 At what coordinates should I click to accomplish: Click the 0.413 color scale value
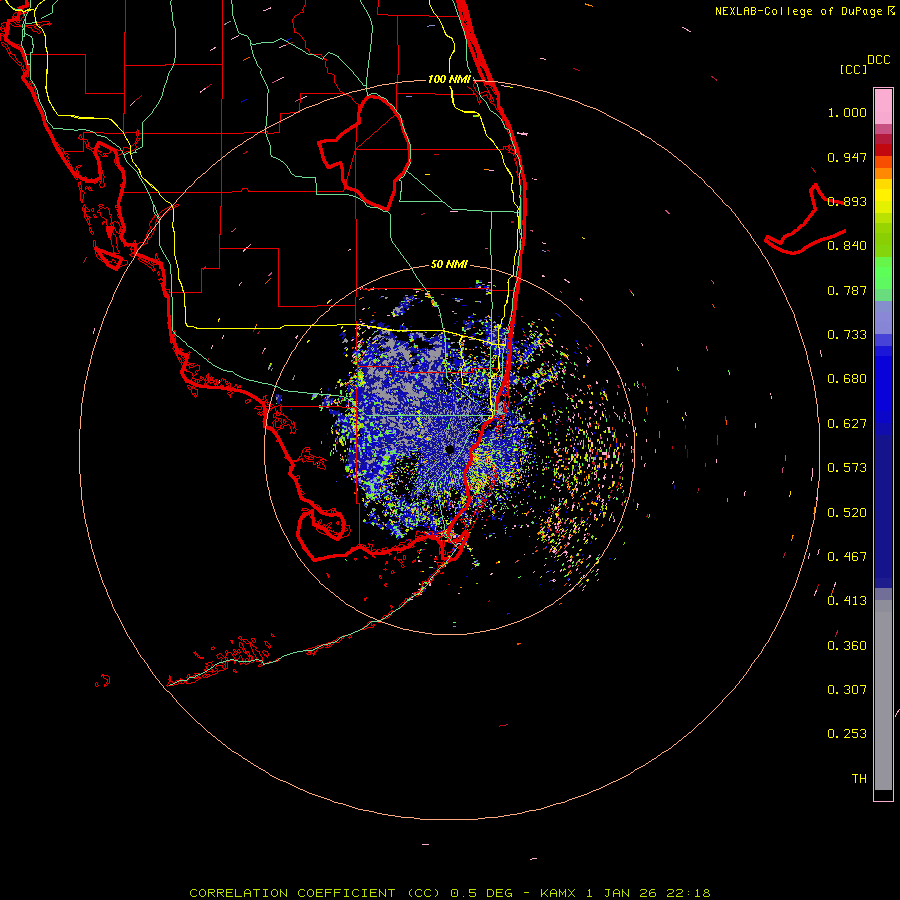click(x=847, y=601)
